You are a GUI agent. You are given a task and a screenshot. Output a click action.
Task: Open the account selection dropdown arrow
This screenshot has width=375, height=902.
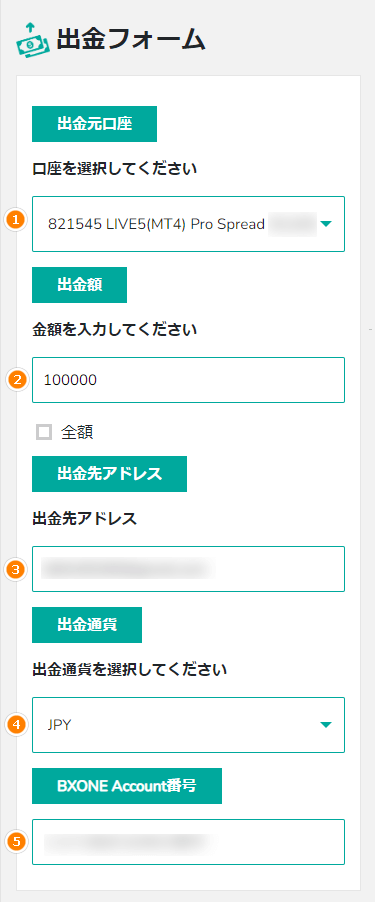pos(326,224)
